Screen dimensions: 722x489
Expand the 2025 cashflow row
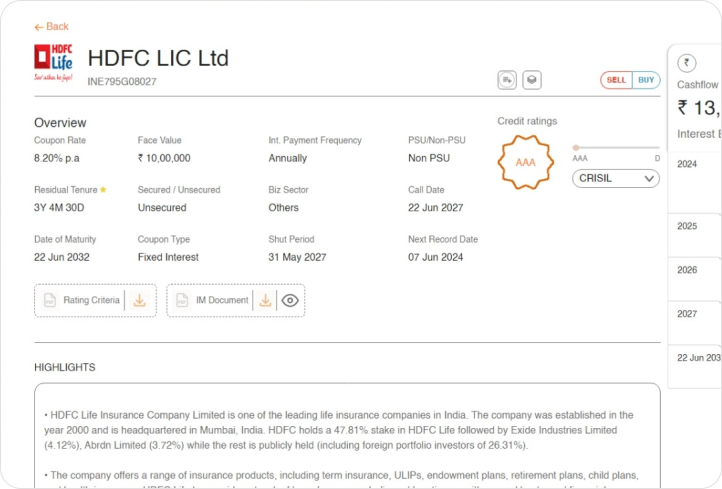696,226
